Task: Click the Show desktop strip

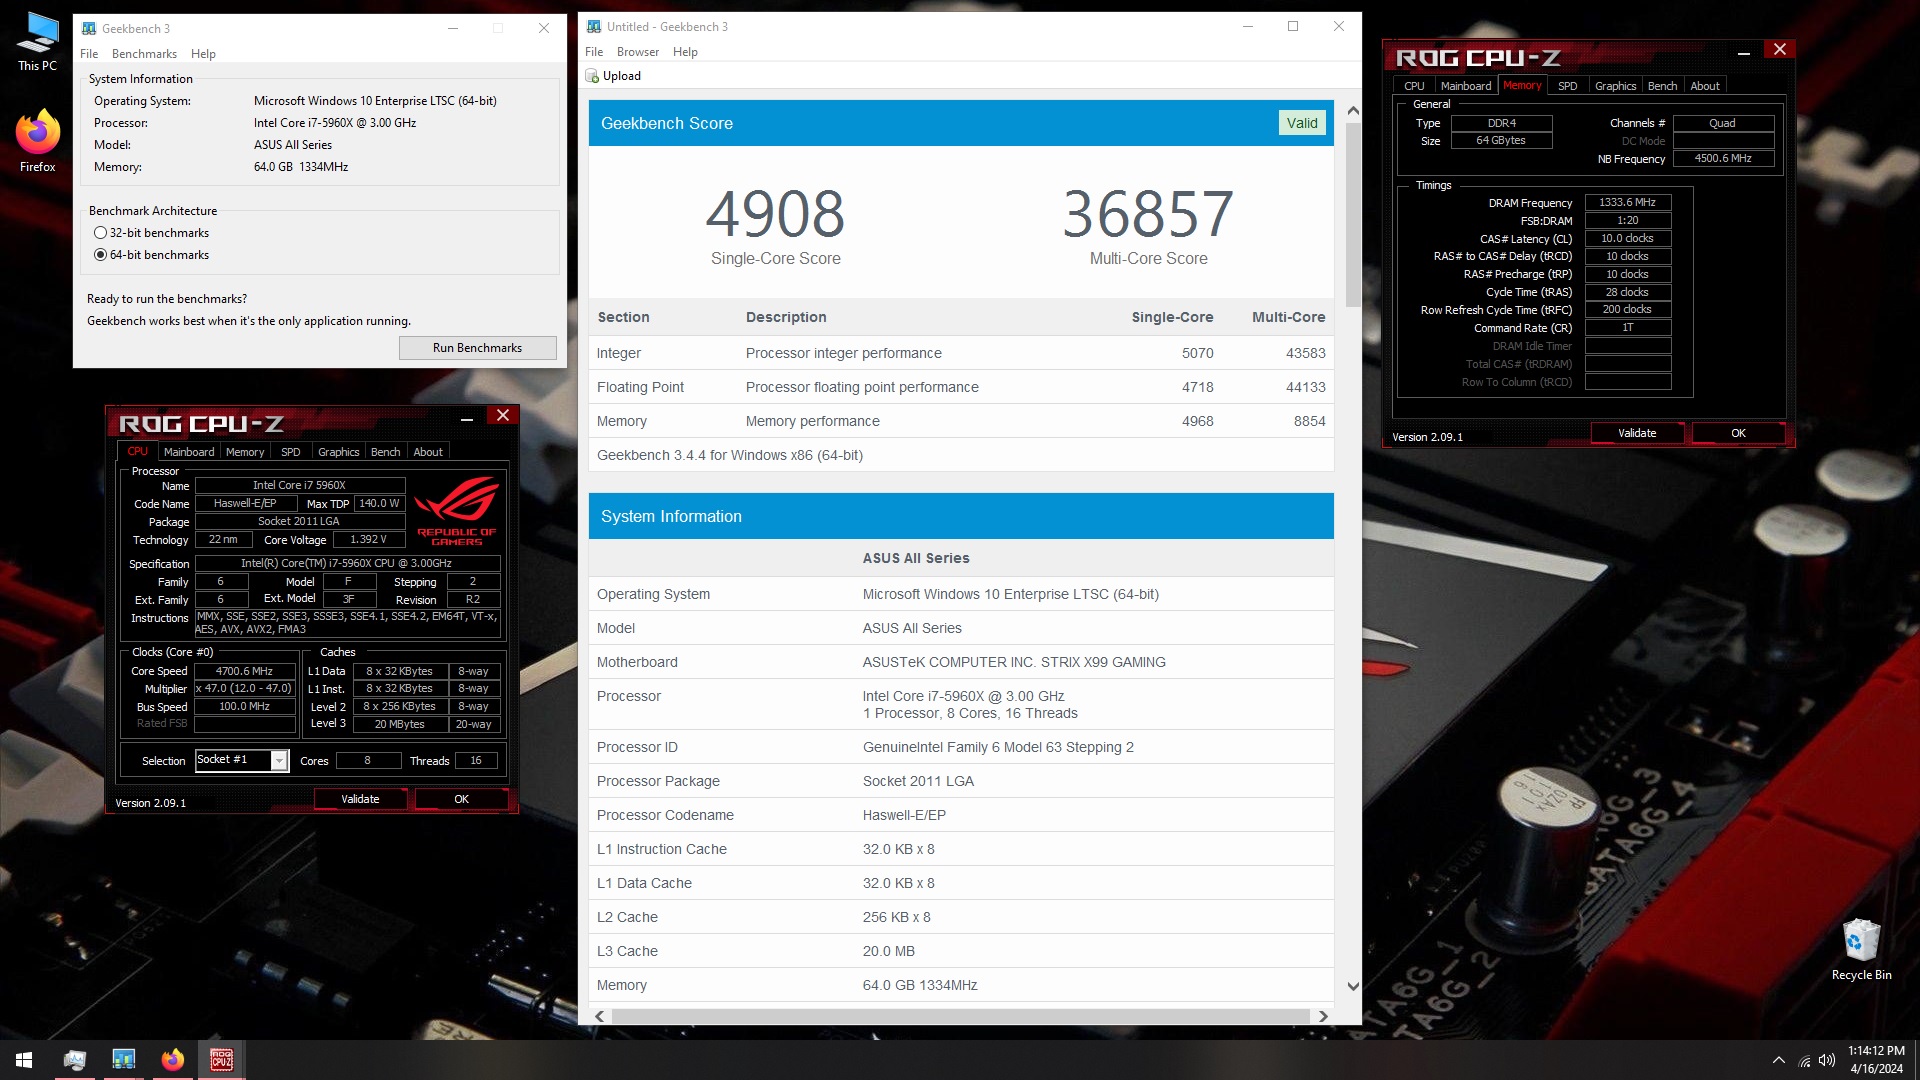Action: 1916,1060
